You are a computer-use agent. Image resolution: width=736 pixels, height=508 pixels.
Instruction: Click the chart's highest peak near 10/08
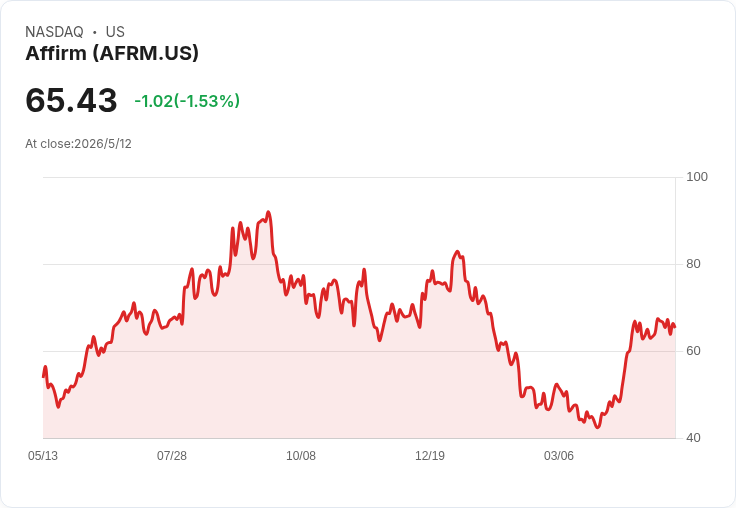[x=268, y=212]
